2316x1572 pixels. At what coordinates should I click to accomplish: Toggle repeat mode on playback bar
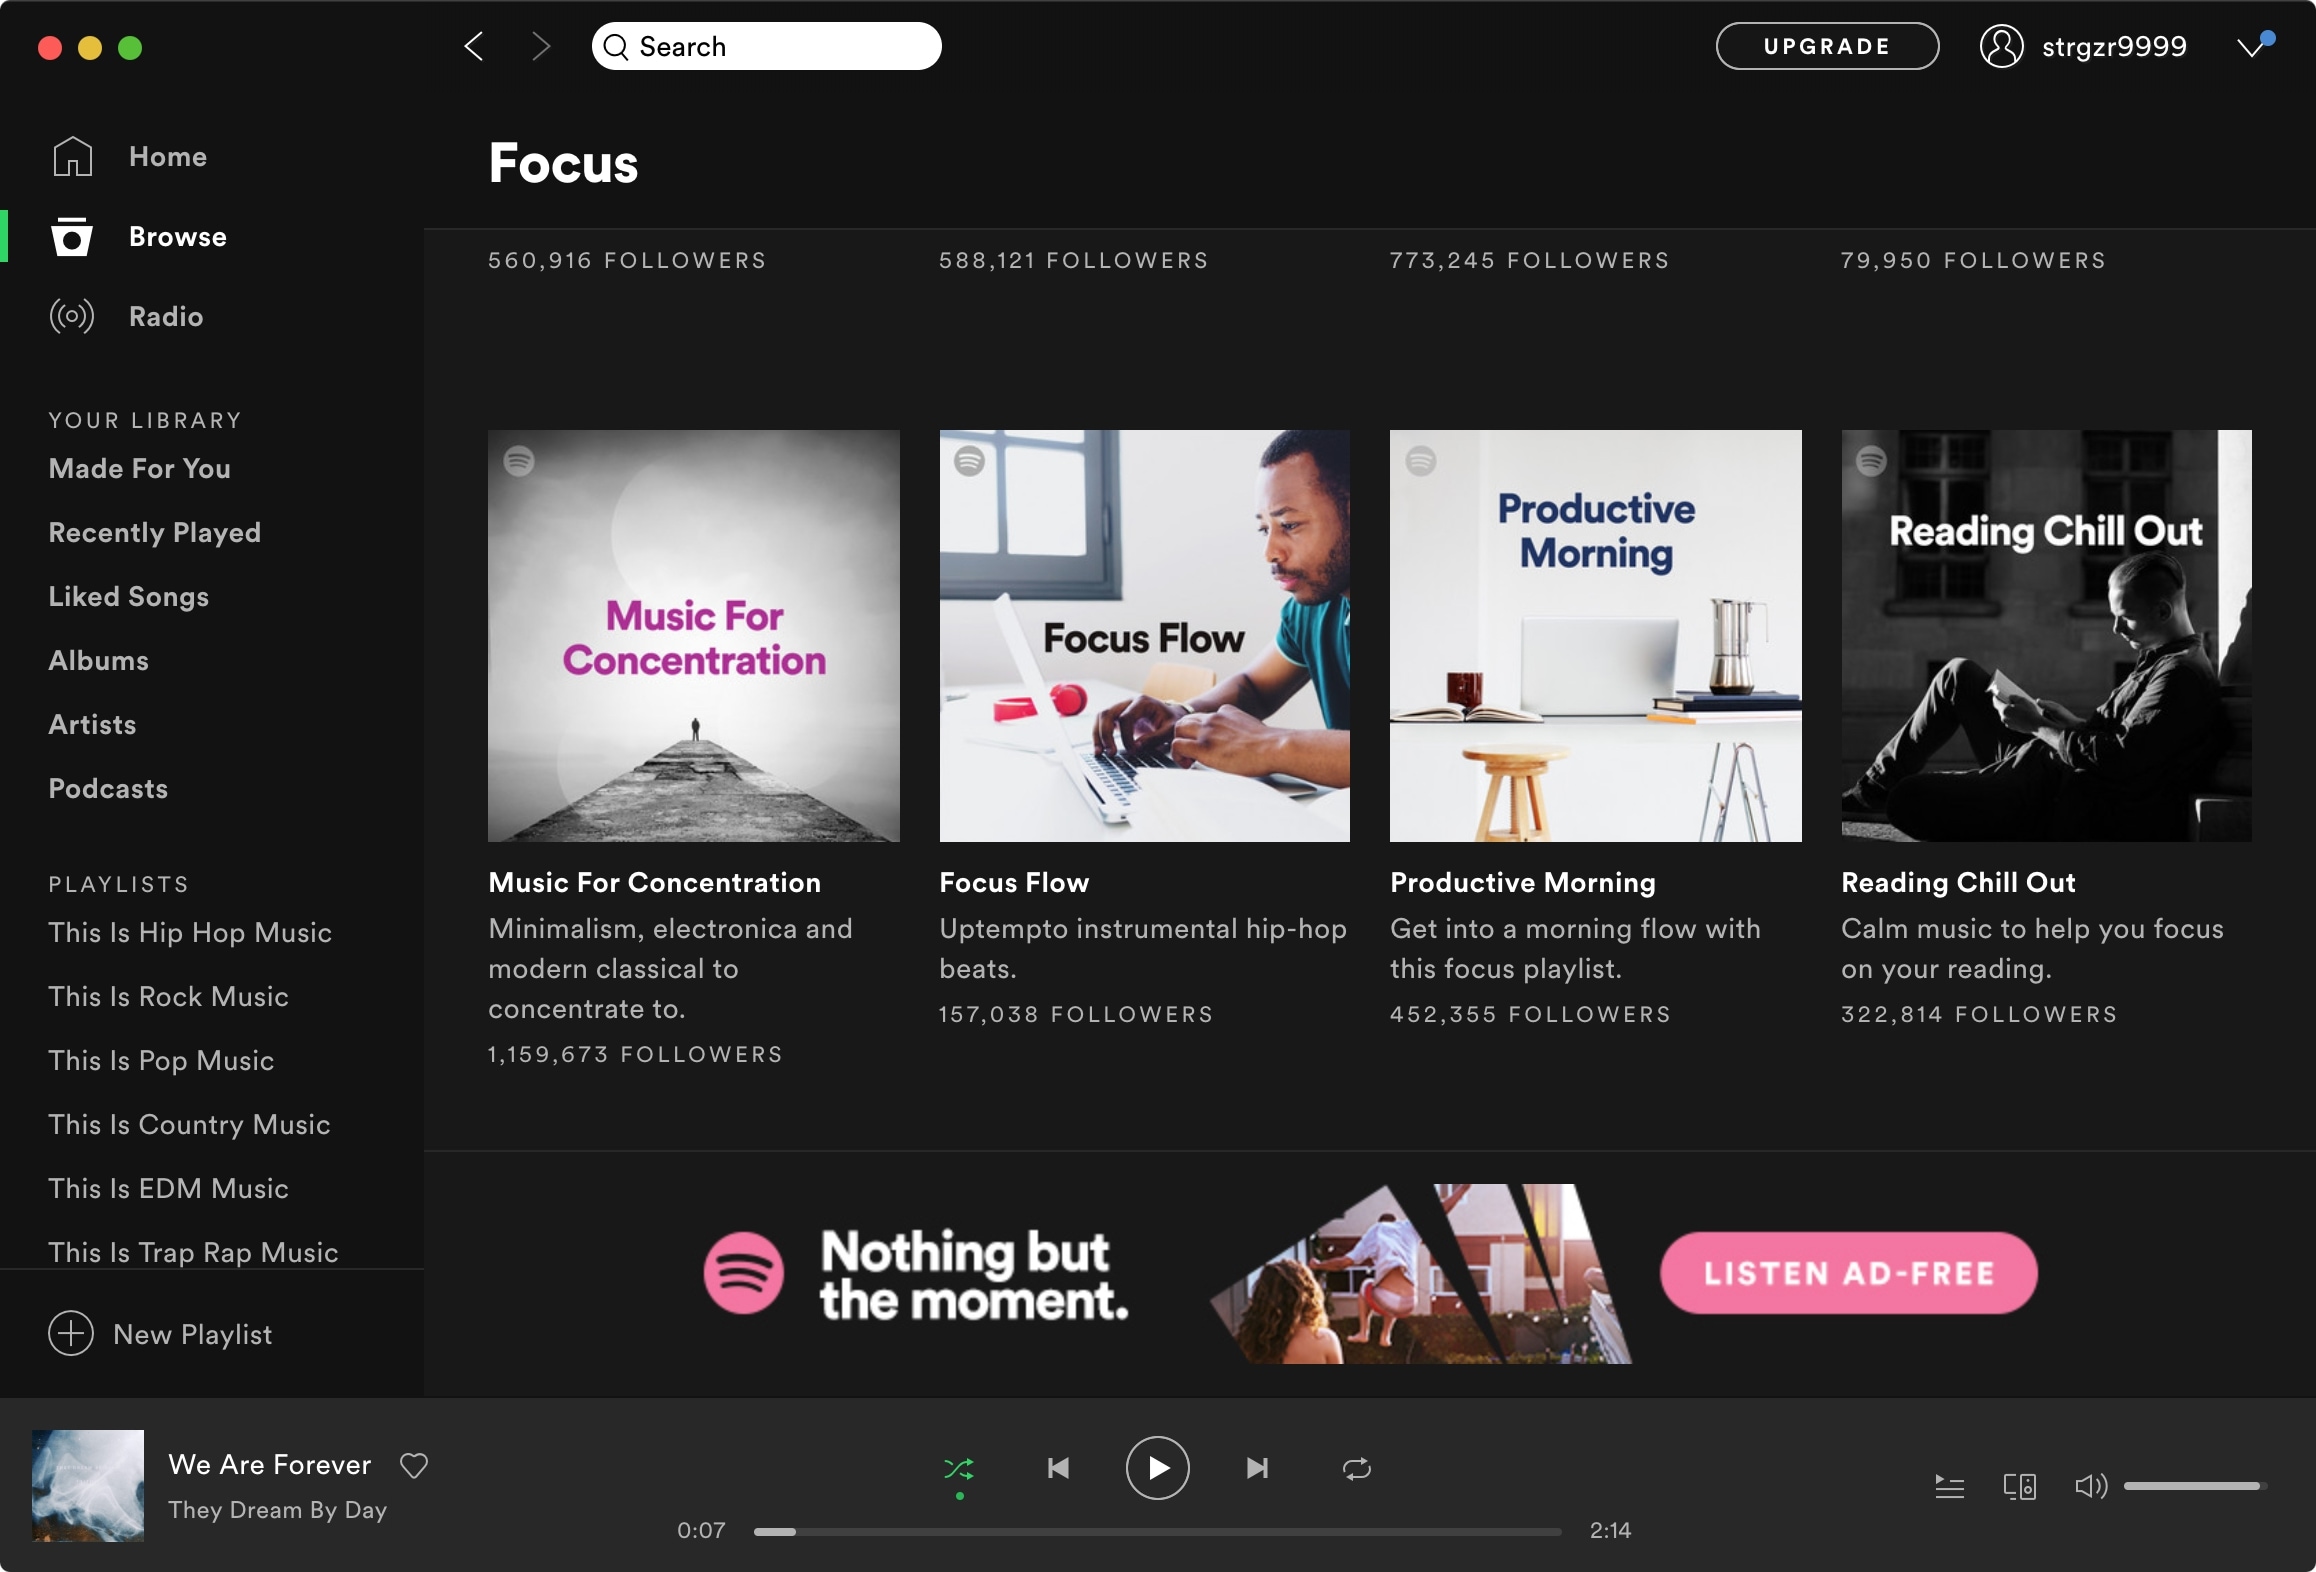(1355, 1467)
